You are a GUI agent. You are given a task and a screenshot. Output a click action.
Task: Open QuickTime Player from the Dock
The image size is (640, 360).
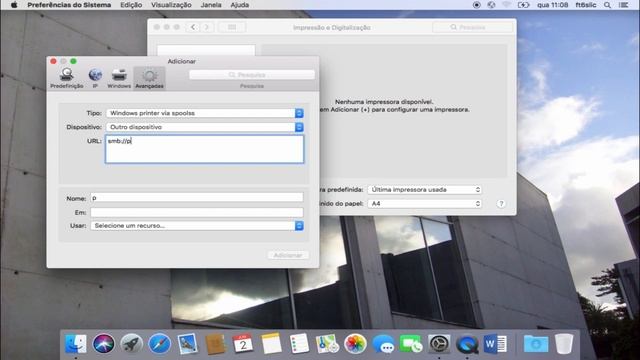point(467,344)
